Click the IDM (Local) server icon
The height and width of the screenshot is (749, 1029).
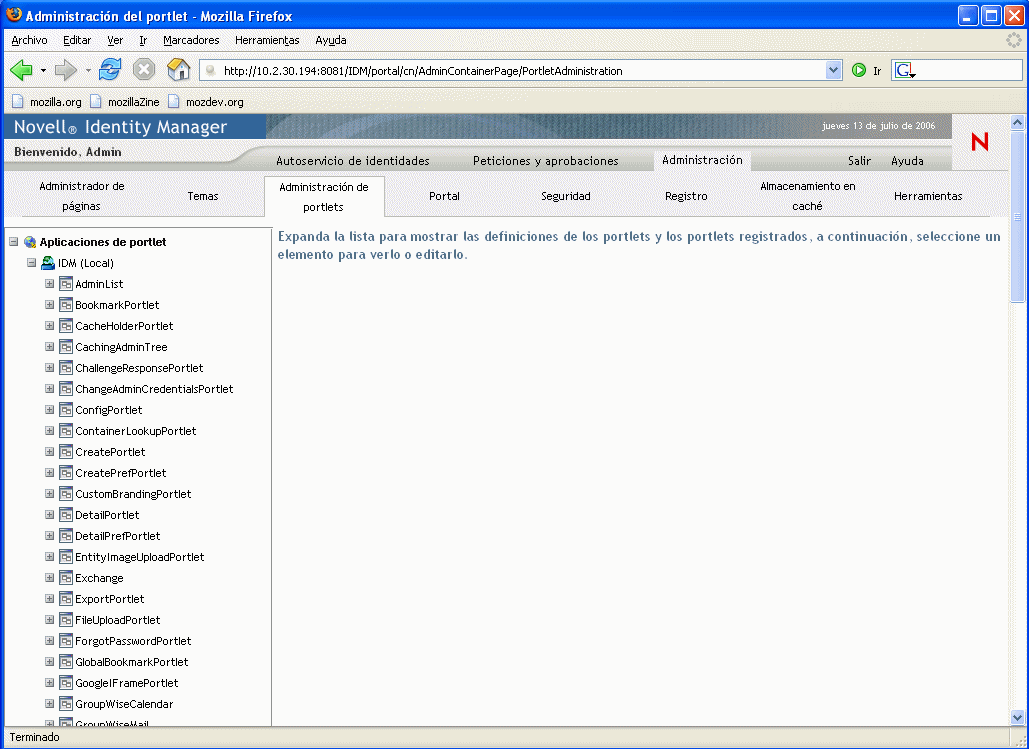tap(48, 263)
